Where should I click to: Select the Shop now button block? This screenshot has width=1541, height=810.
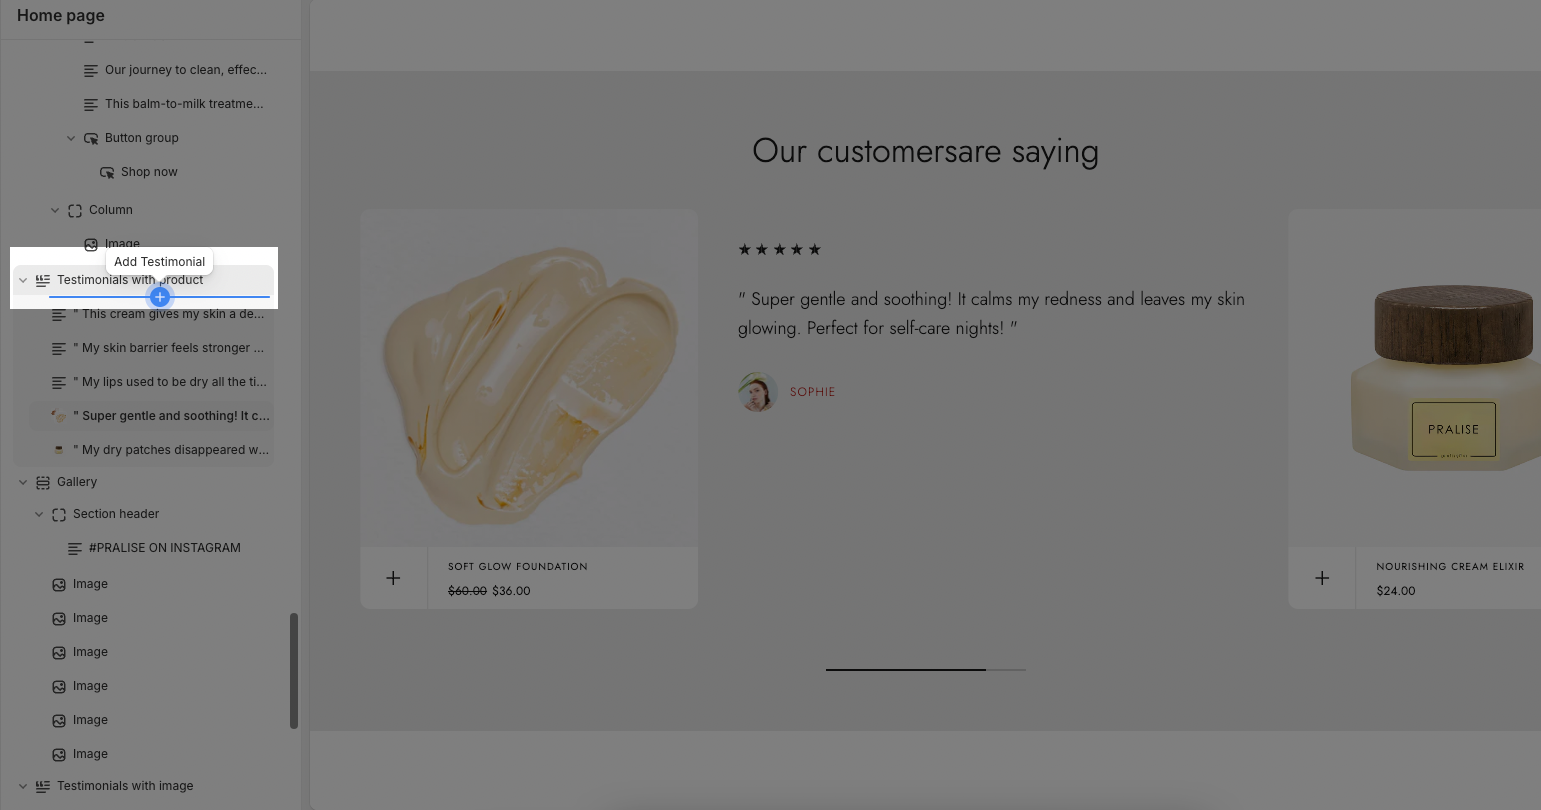149,172
